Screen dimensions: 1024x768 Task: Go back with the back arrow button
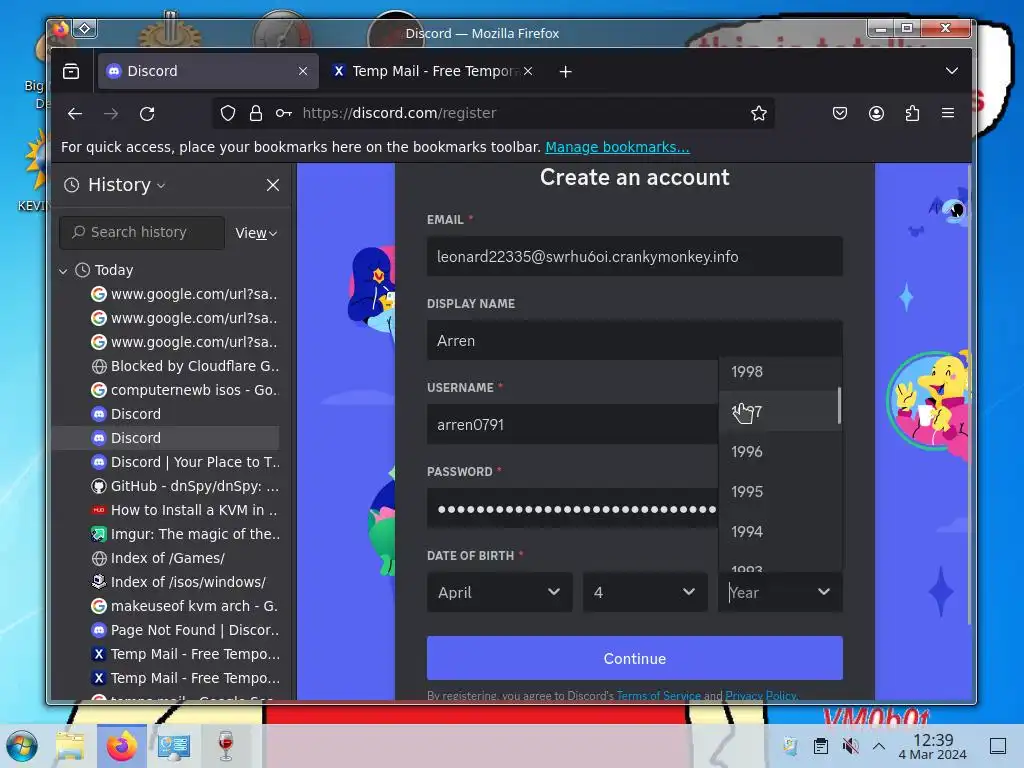point(75,114)
